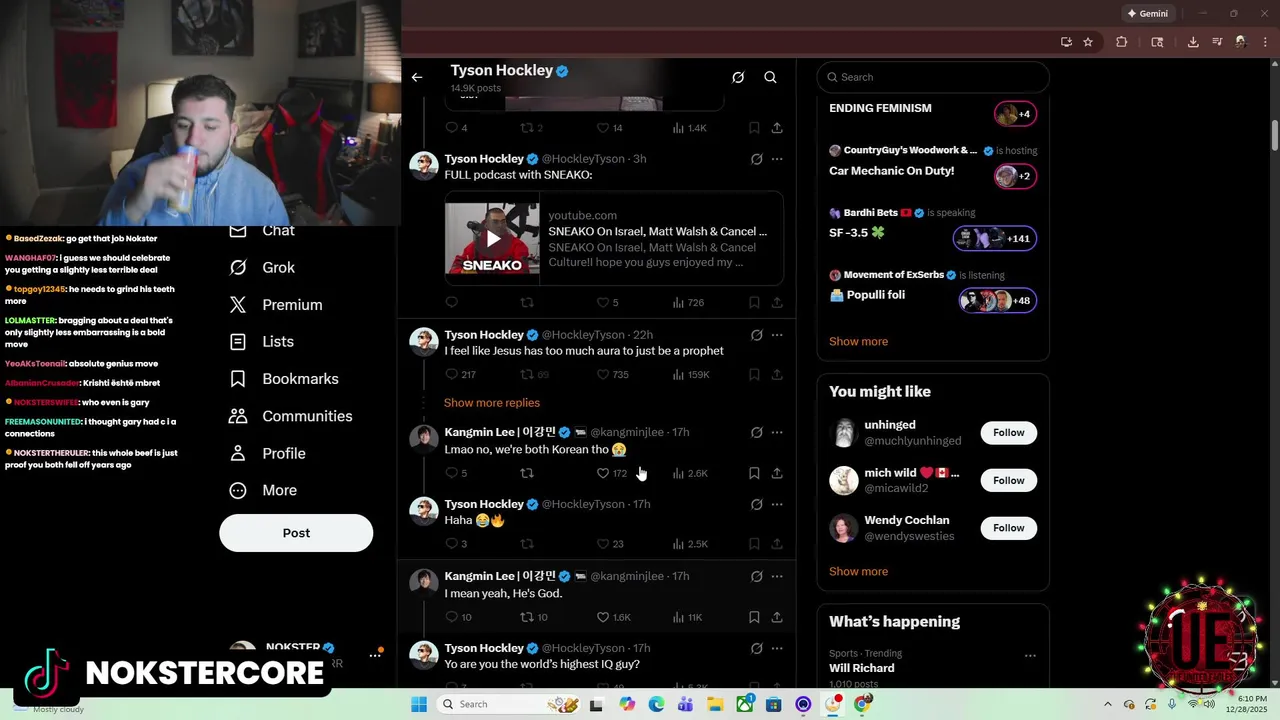Follow mich wild account

pos(1008,480)
